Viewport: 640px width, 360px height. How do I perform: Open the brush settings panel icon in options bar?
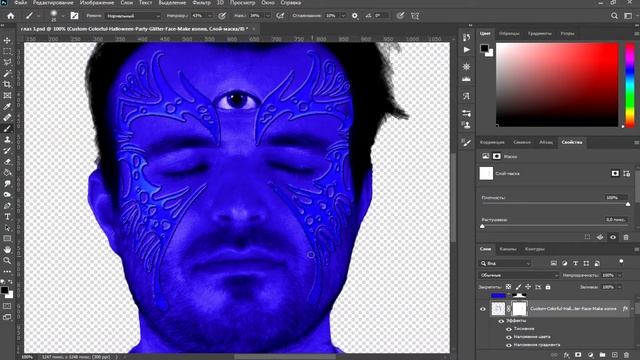[74, 16]
